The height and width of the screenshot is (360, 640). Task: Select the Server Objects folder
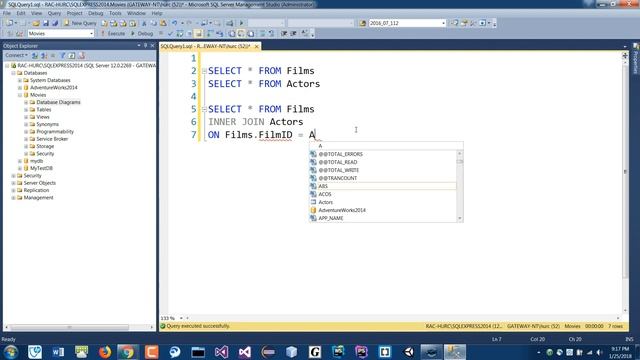click(x=40, y=183)
